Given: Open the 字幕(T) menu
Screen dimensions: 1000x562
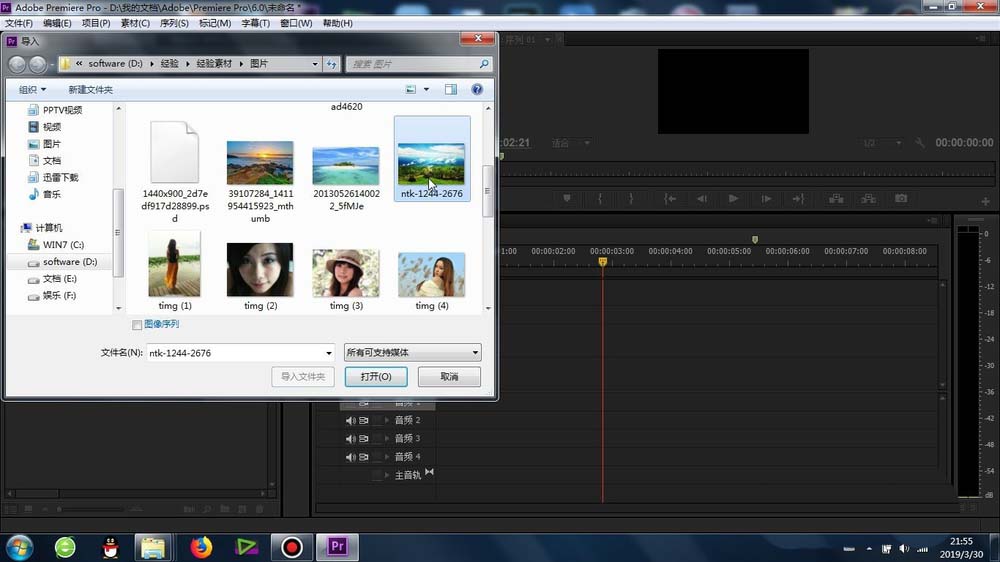Looking at the screenshot, I should (255, 23).
